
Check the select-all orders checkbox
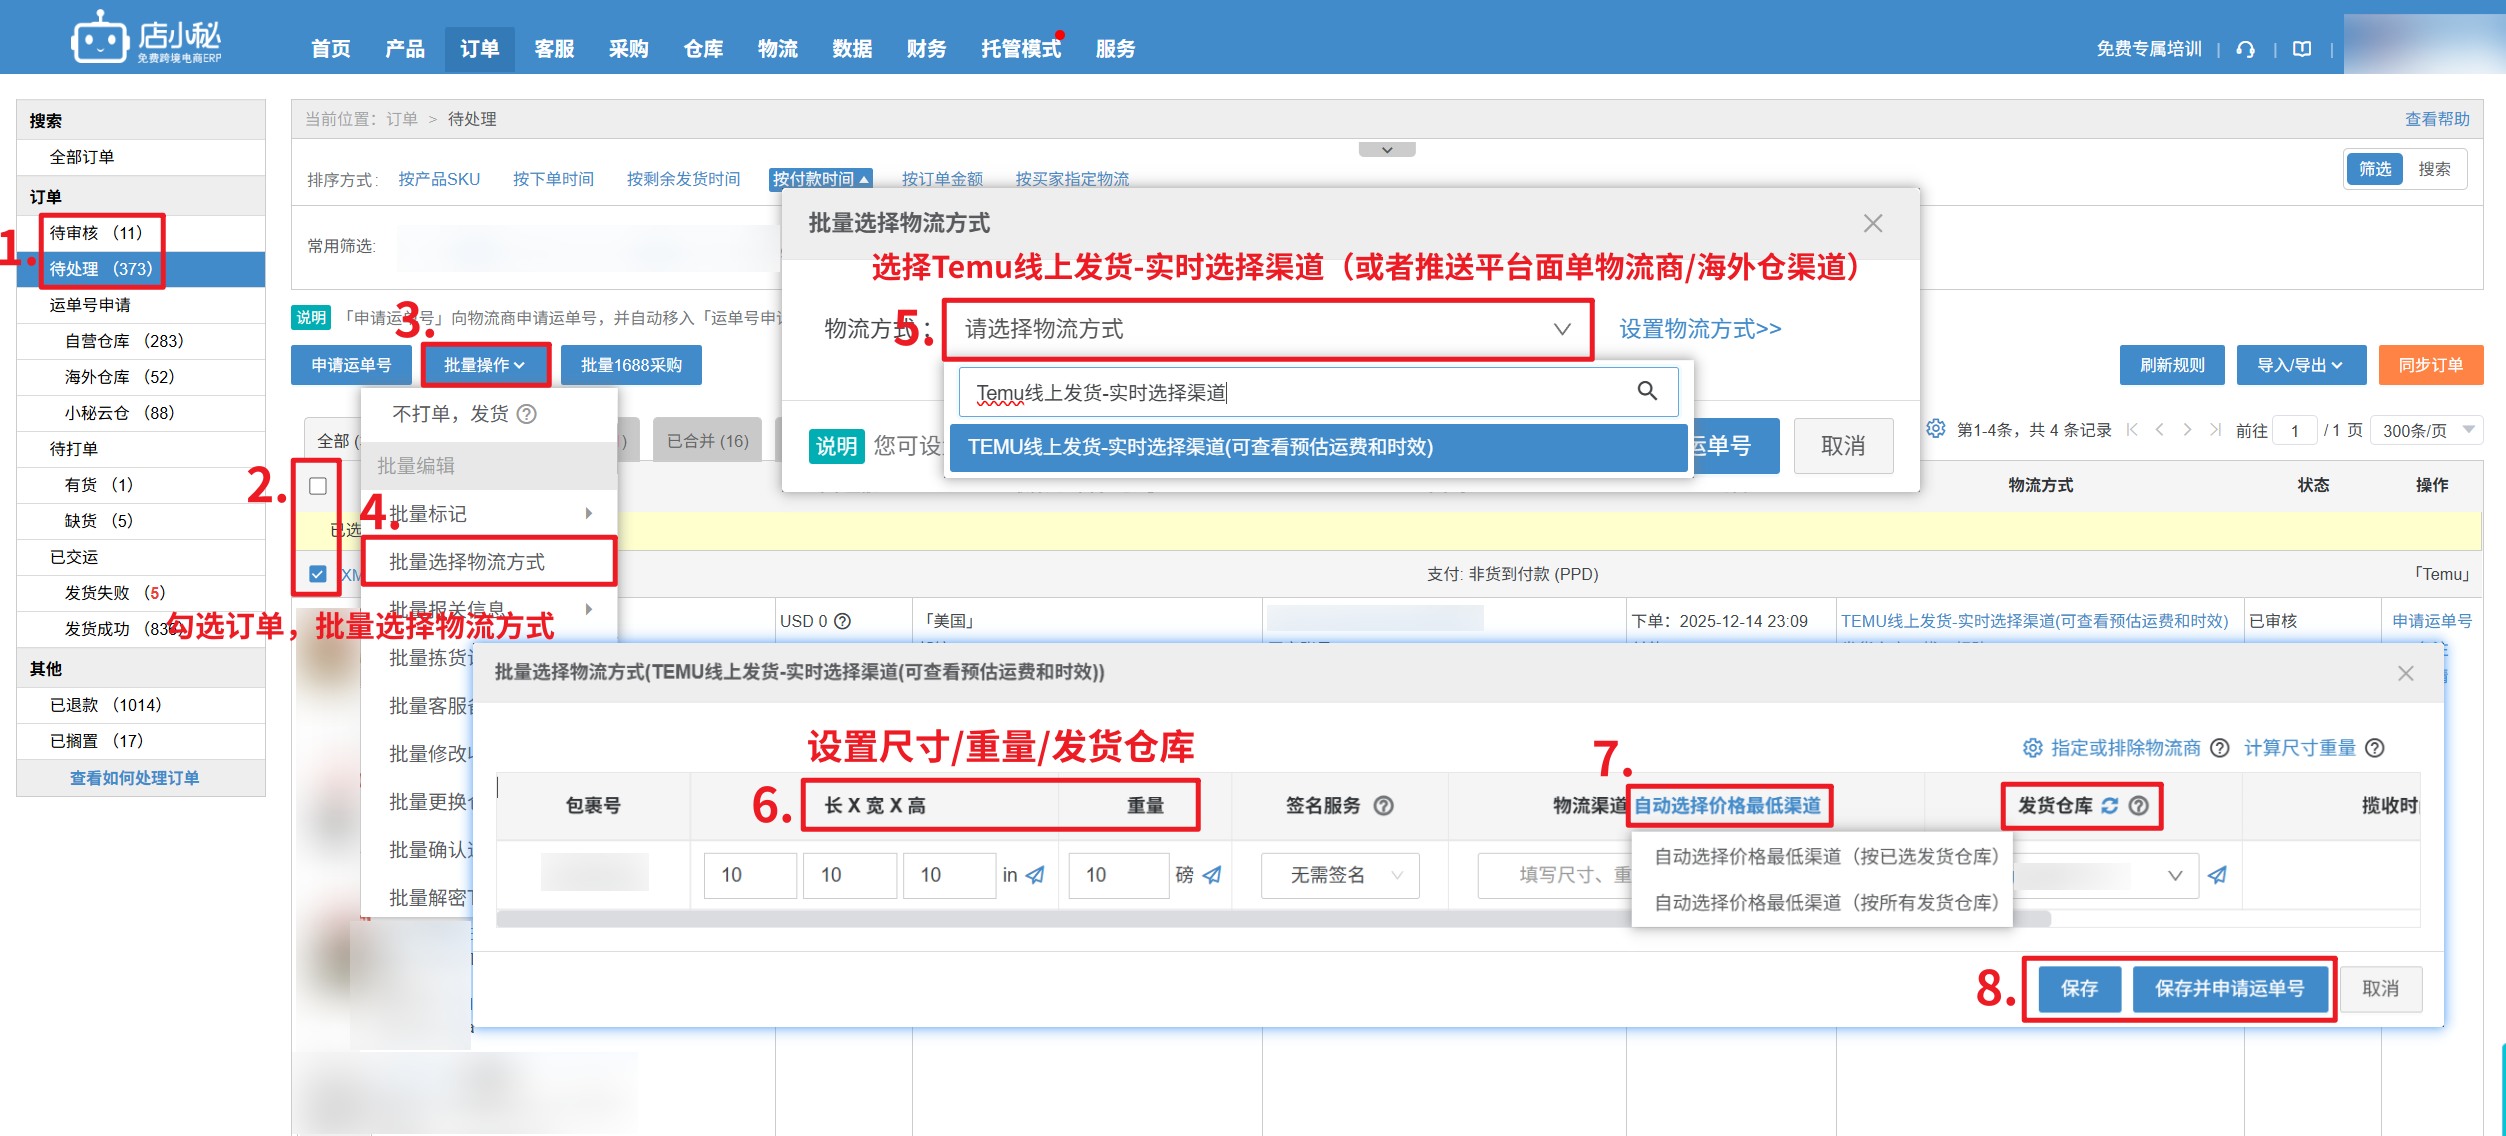point(318,486)
